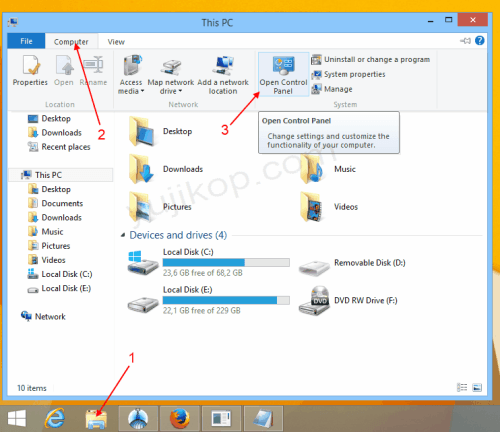The width and height of the screenshot is (500, 432).
Task: Minimize the ribbon using the arrow
Action: click(465, 41)
